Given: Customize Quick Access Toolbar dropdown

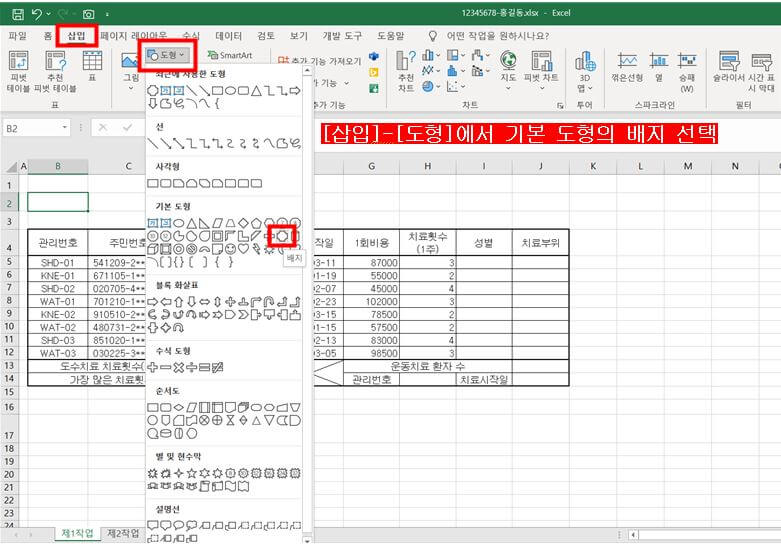Looking at the screenshot, I should pos(107,14).
